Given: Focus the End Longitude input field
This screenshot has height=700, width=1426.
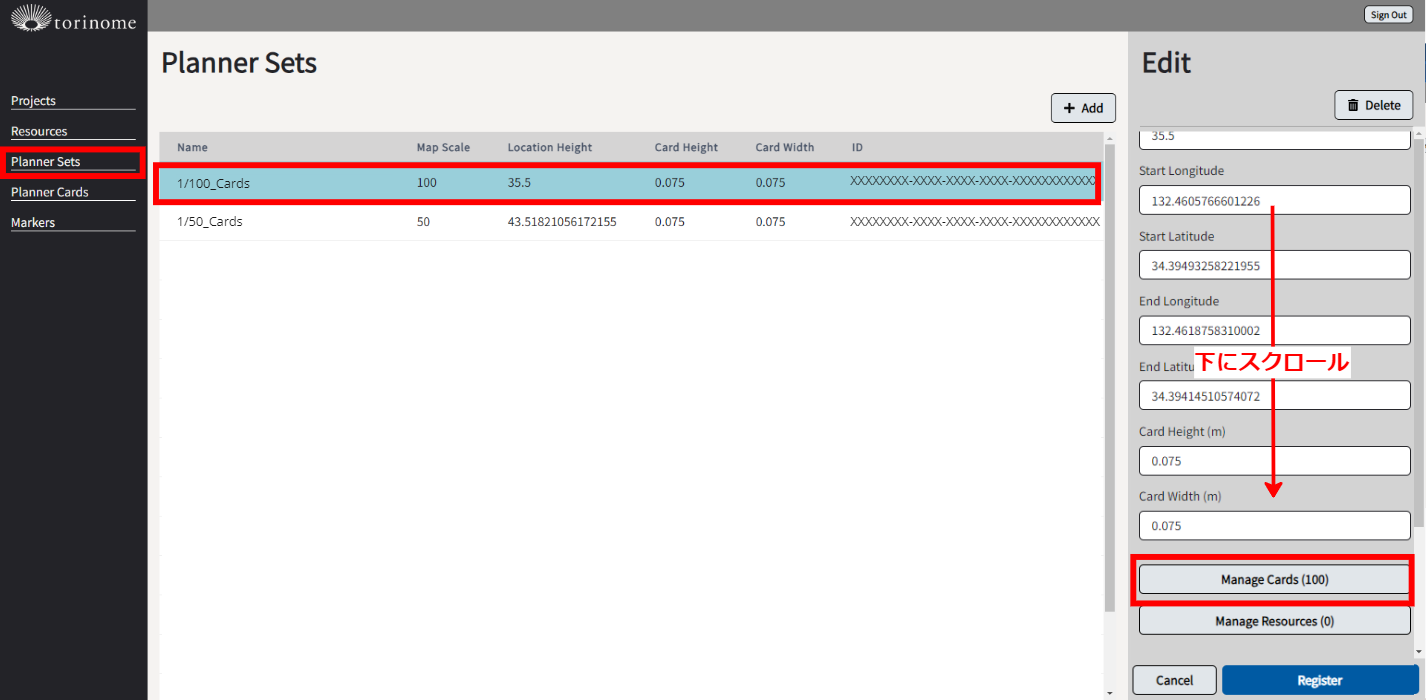Looking at the screenshot, I should tap(1274, 331).
